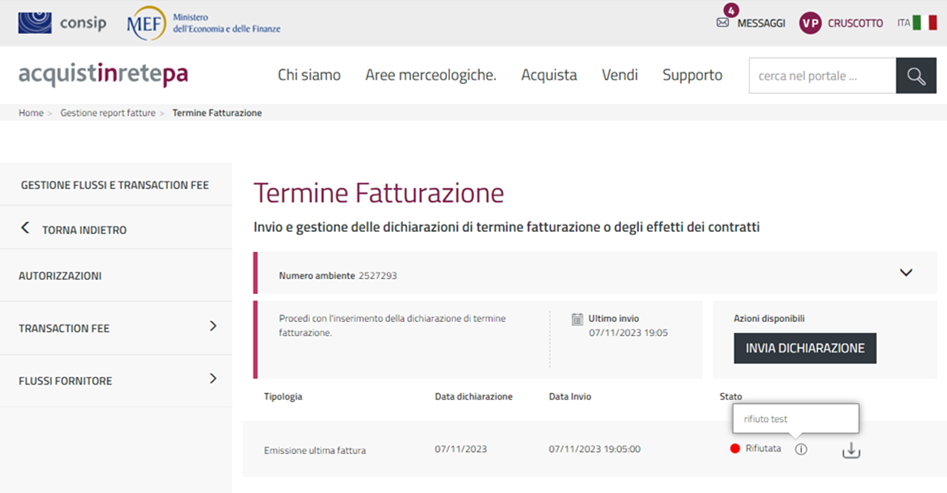Screen dimensions: 947x493
Task: Click the magnifier search icon button
Action: coord(915,76)
